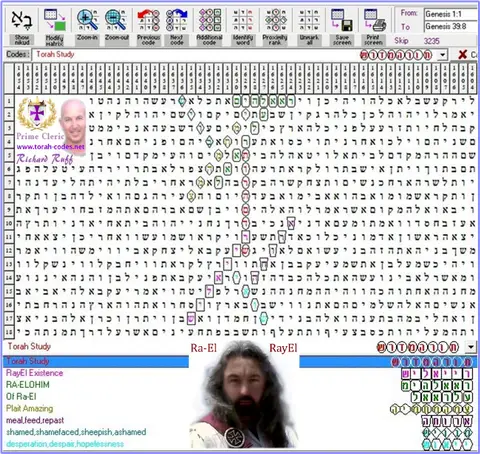
Task: Click the red X icon beside Codes bar
Action: (463, 55)
